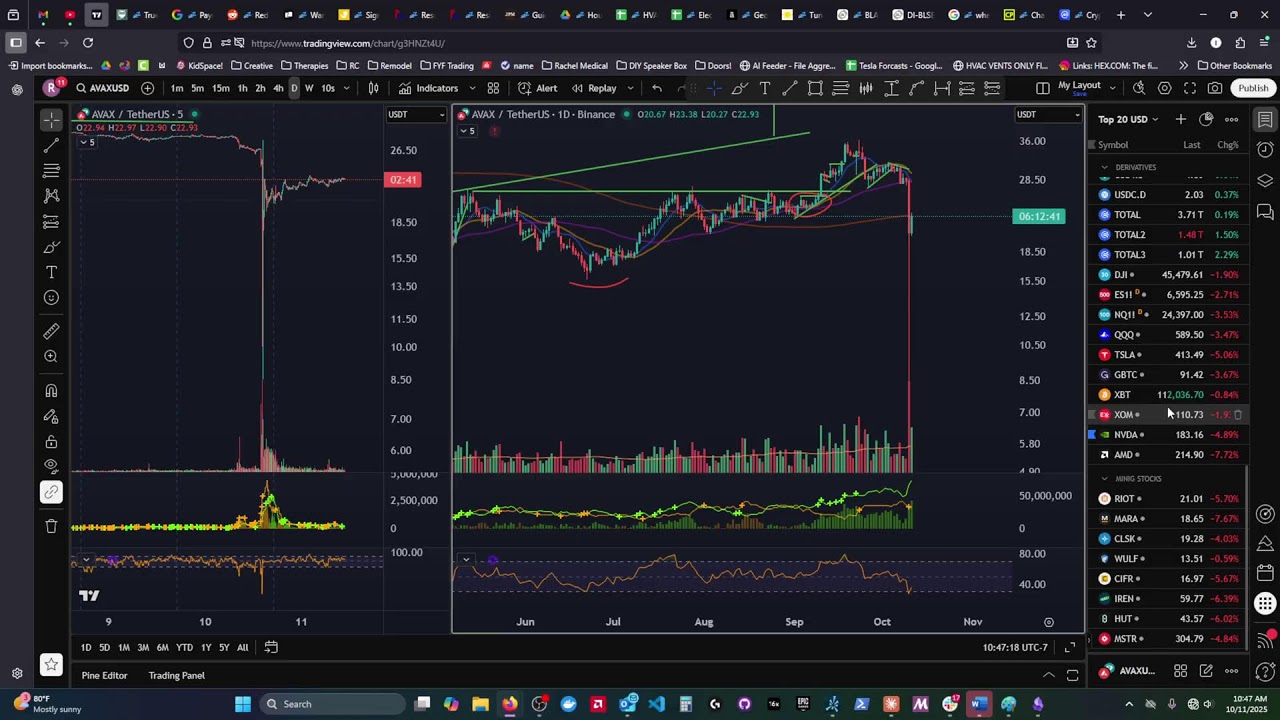Screen dimensions: 1280x720
Task: Select the crosshair cursor tool in left sidebar
Action: pyautogui.click(x=51, y=119)
